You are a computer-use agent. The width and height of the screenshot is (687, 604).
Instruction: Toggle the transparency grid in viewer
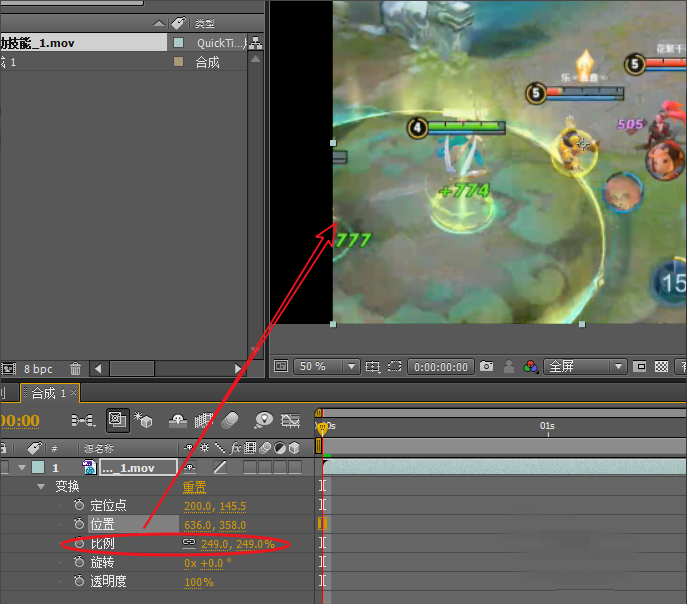[x=661, y=367]
